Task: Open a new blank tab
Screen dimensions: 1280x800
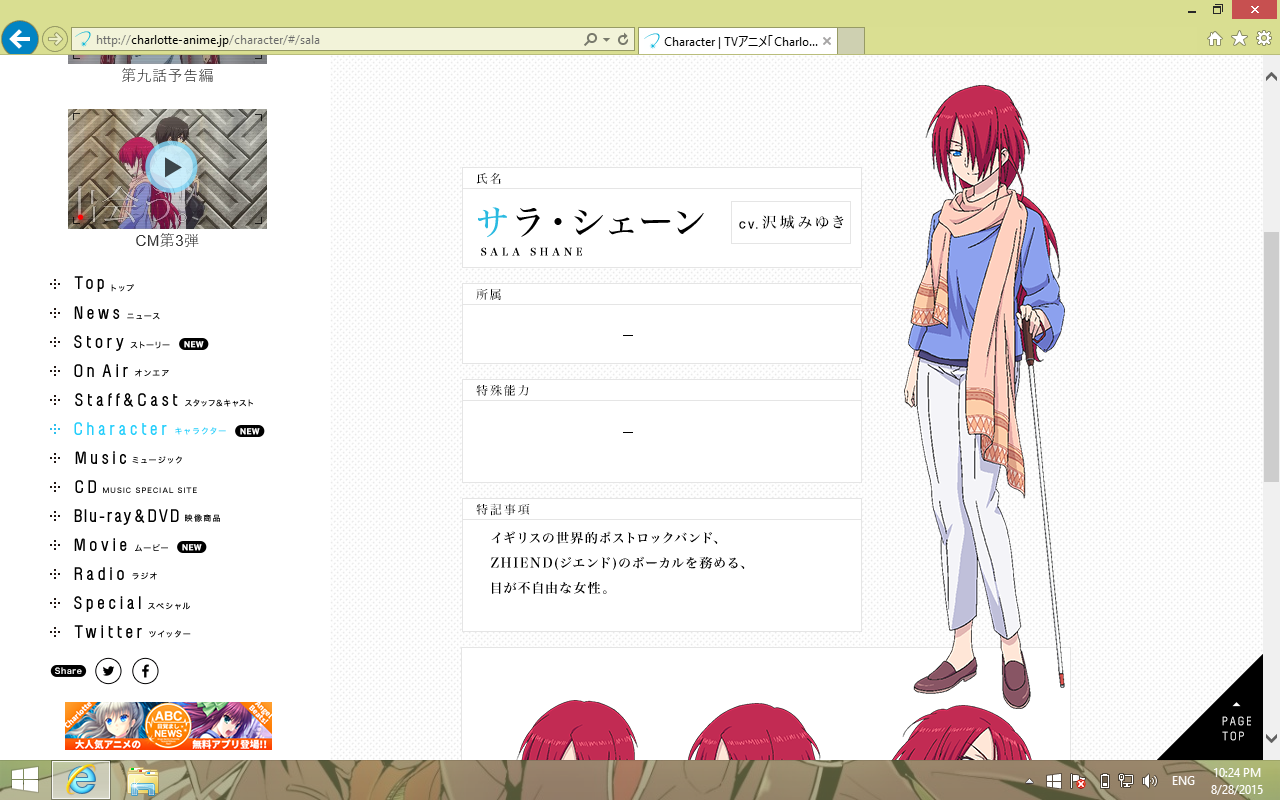Action: [x=851, y=41]
